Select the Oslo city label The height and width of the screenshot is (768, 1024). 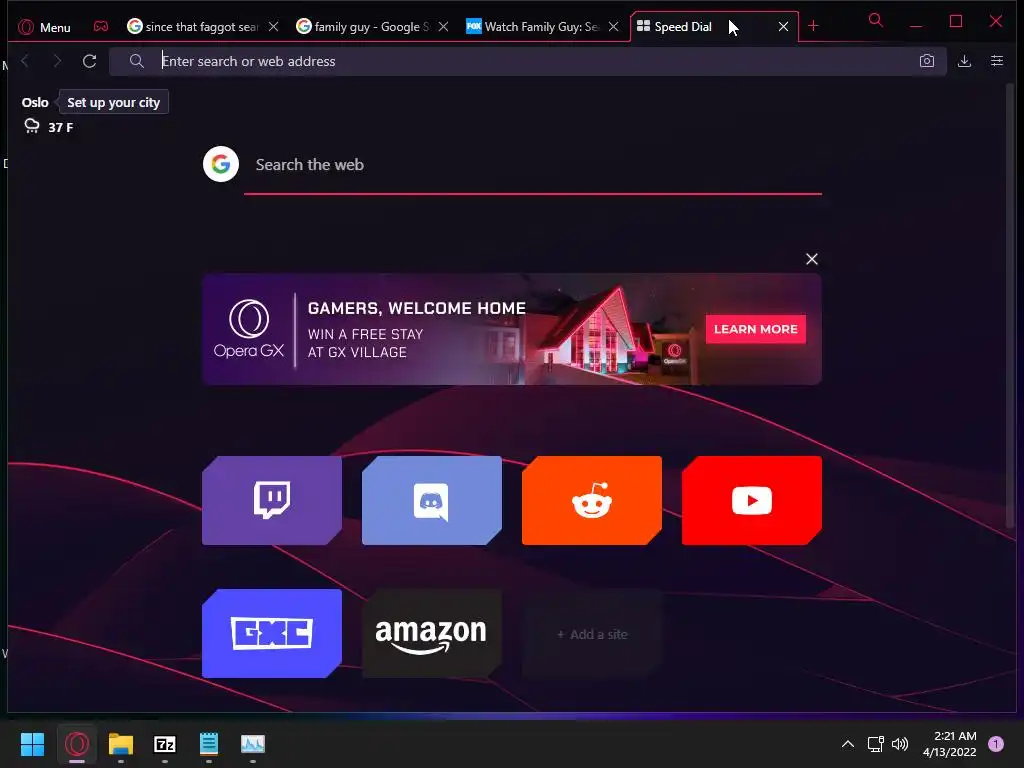(x=35, y=103)
